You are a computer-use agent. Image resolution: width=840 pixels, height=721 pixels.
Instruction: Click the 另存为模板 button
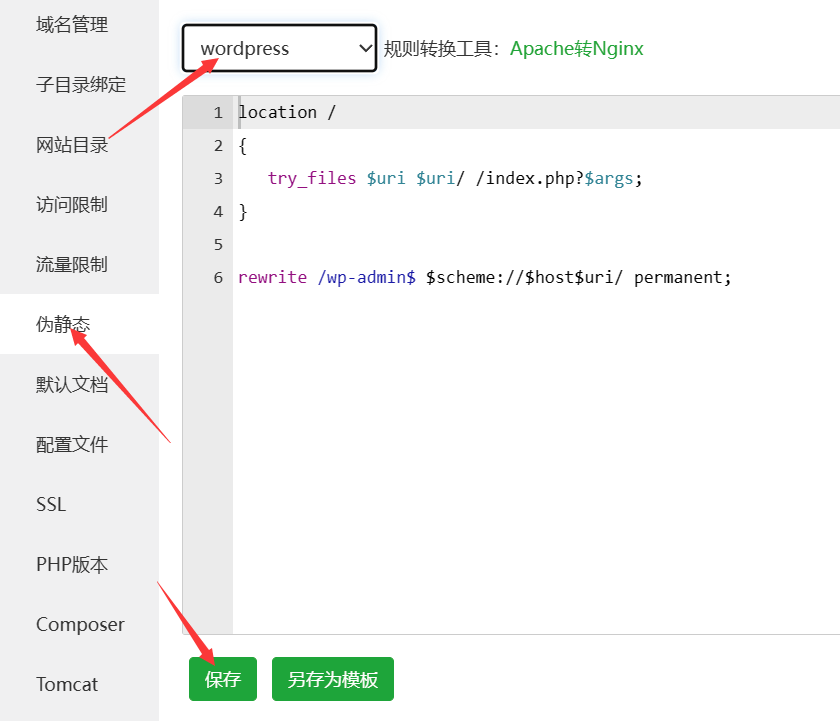pos(333,680)
